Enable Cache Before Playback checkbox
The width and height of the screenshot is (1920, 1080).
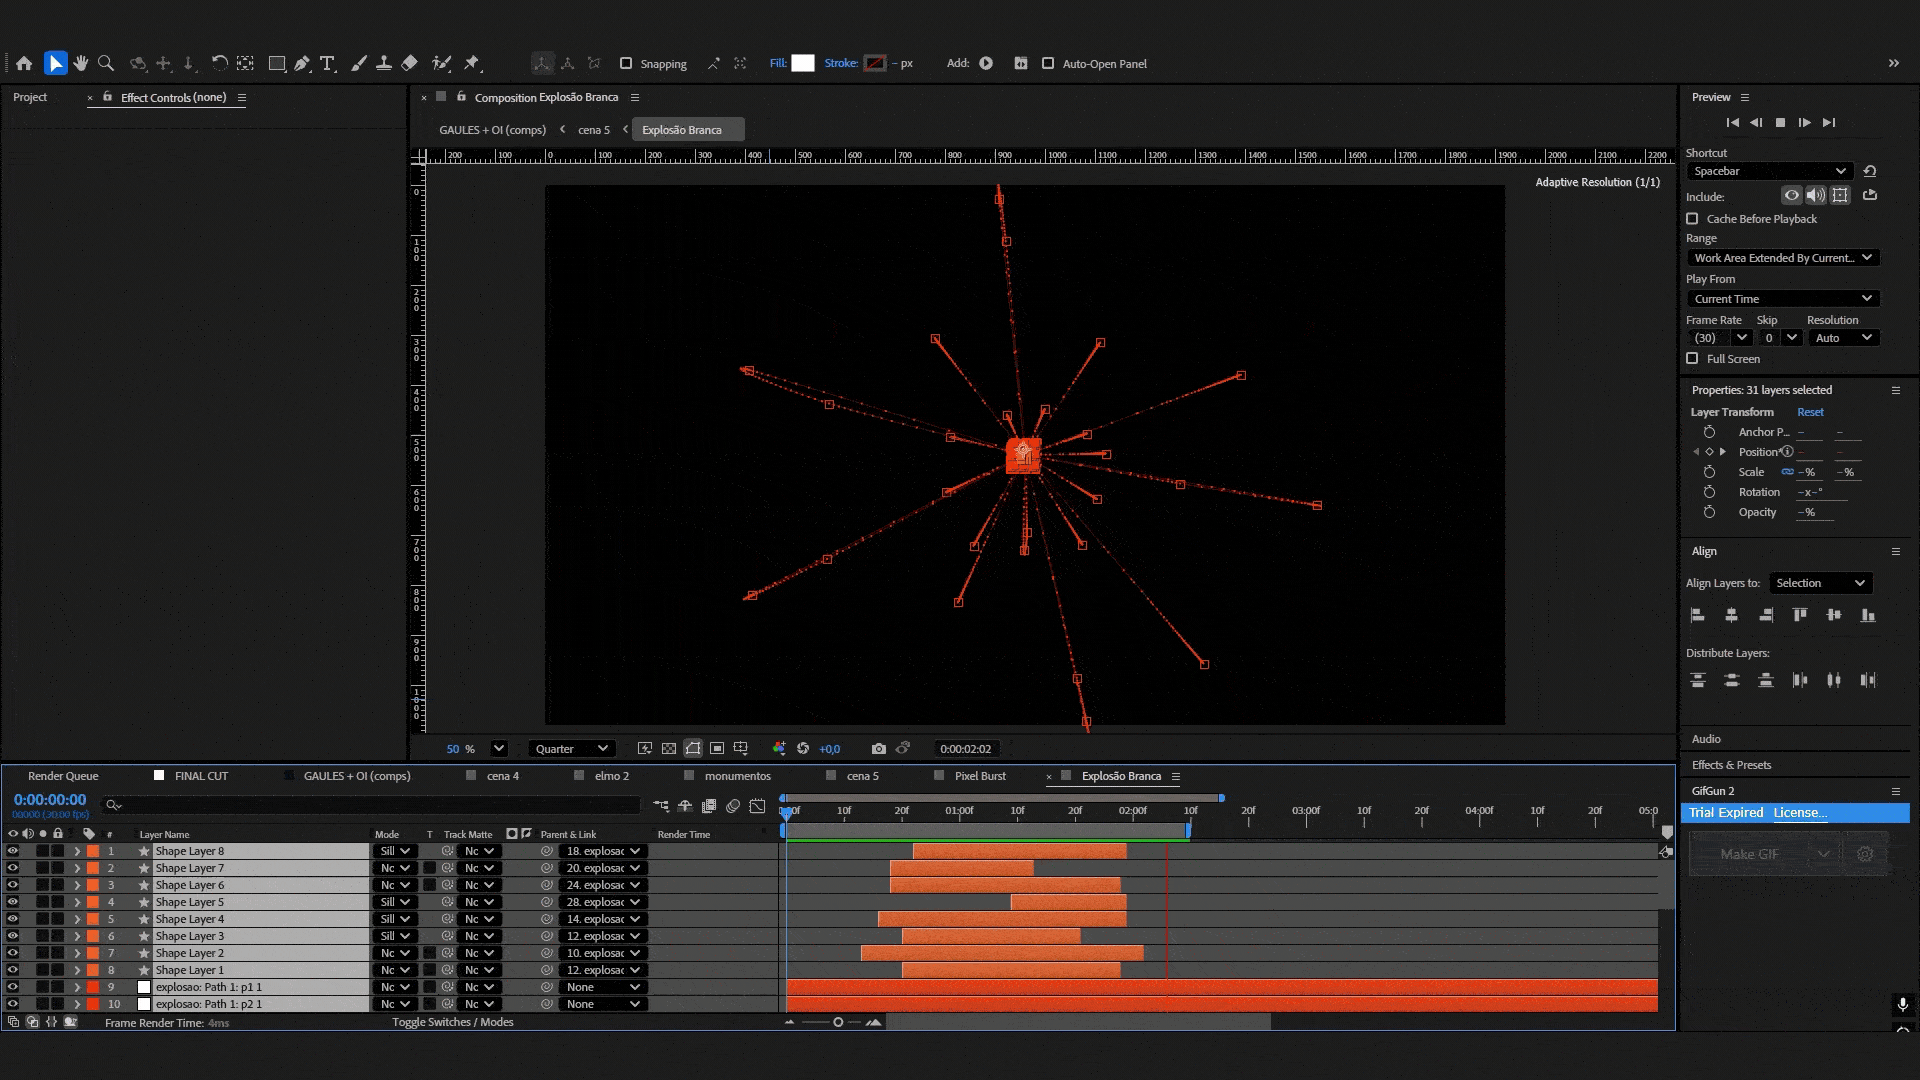pos(1692,218)
